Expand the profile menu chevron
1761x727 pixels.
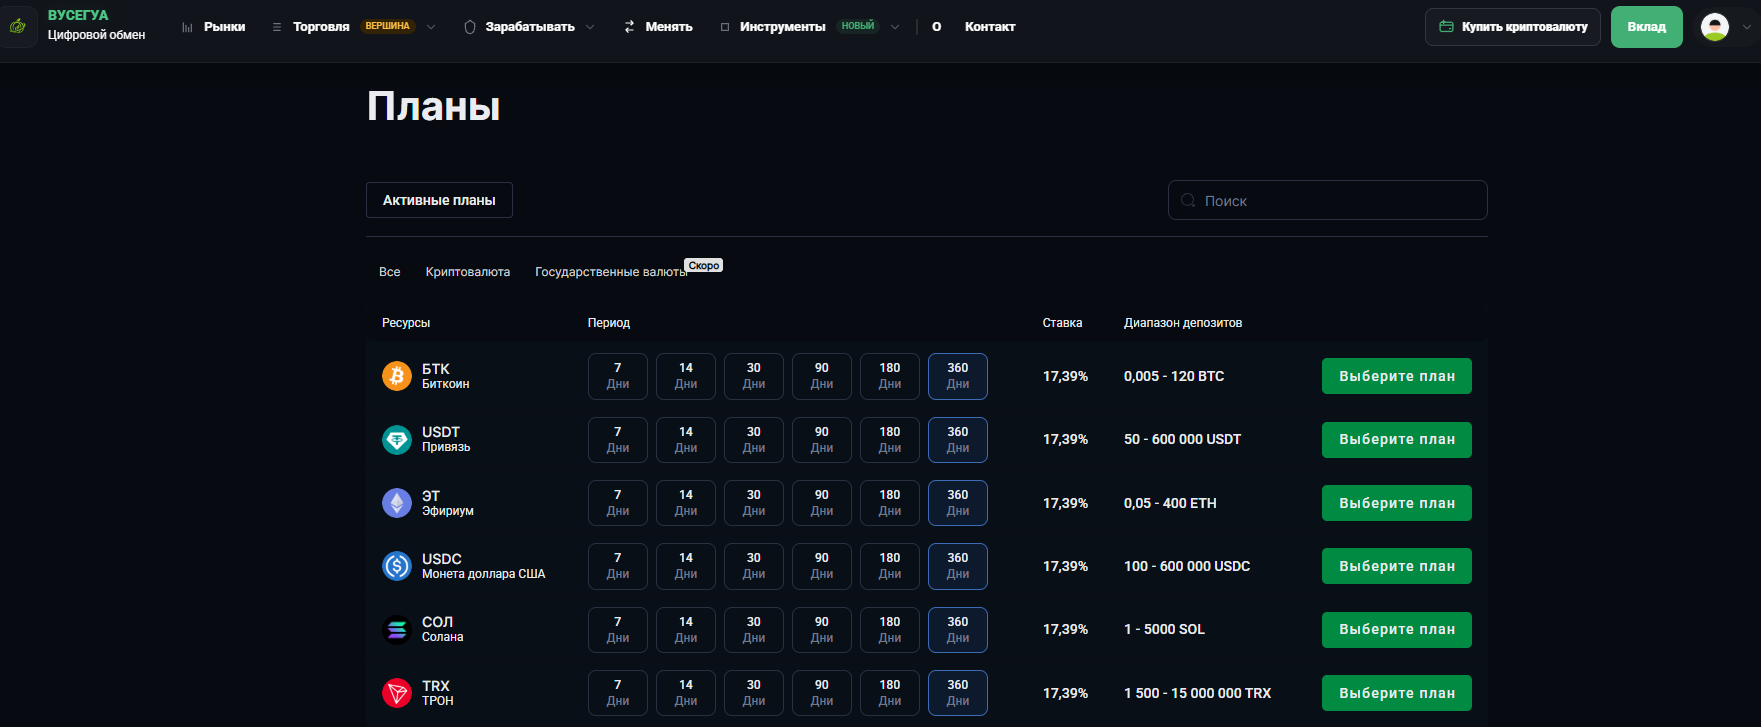point(1747,27)
